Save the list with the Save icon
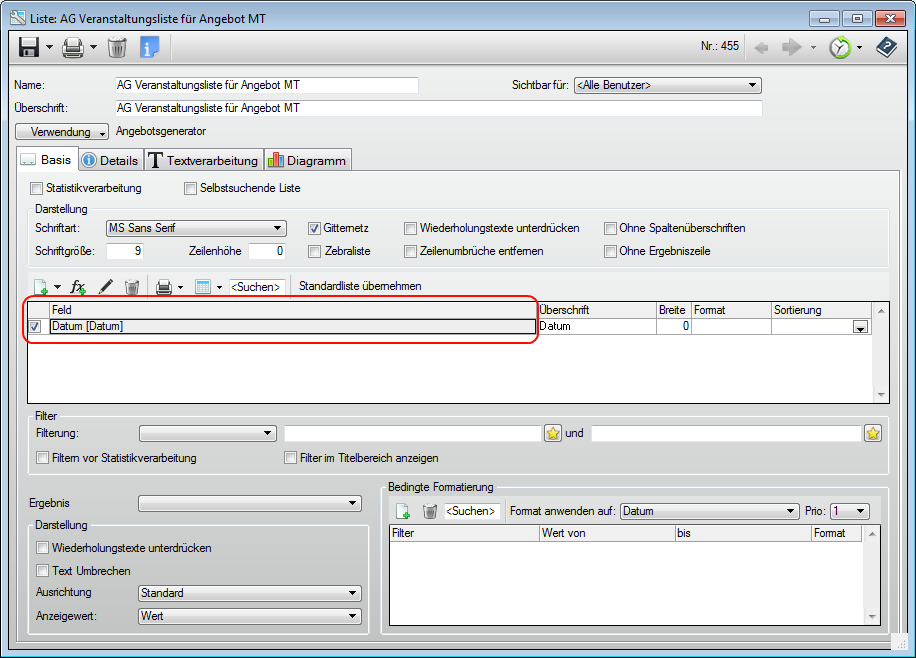The width and height of the screenshot is (916, 658). (28, 47)
